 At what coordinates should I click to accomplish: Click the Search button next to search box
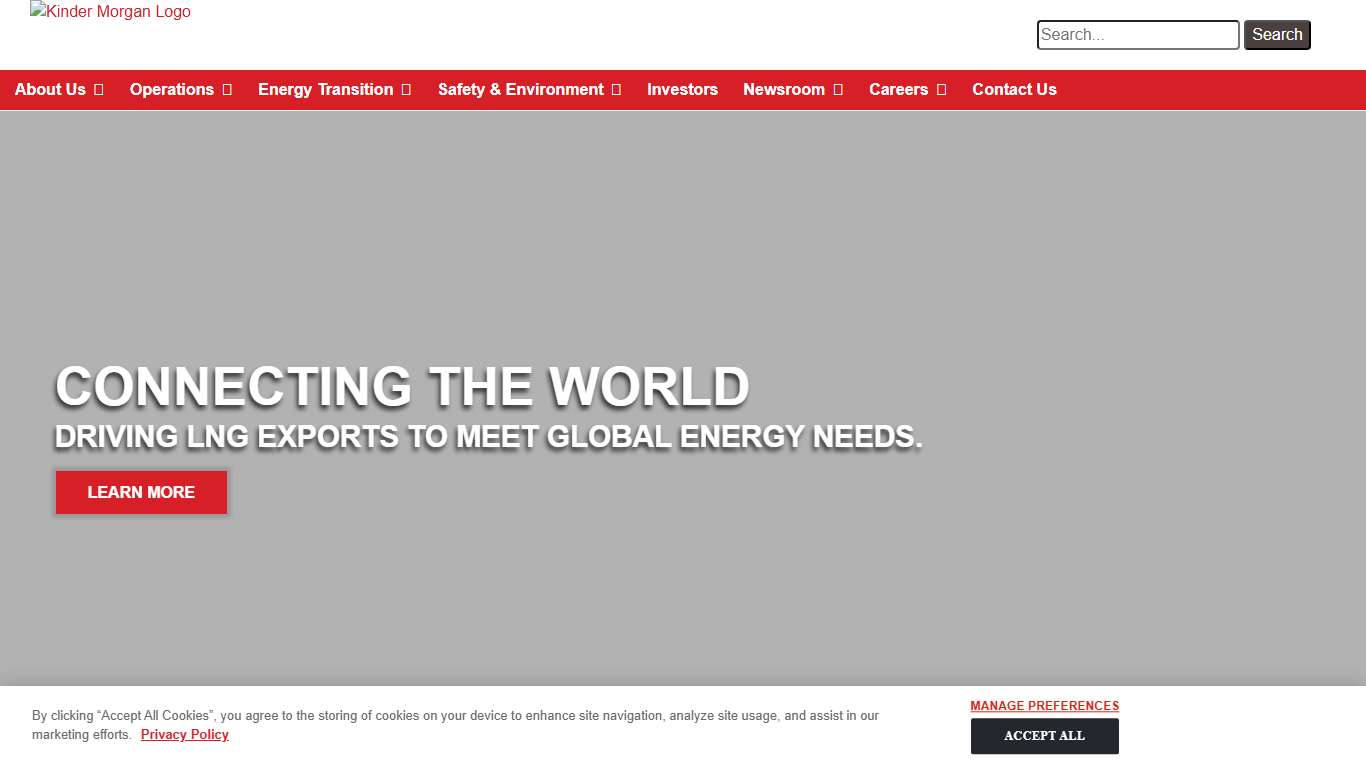[x=1277, y=34]
